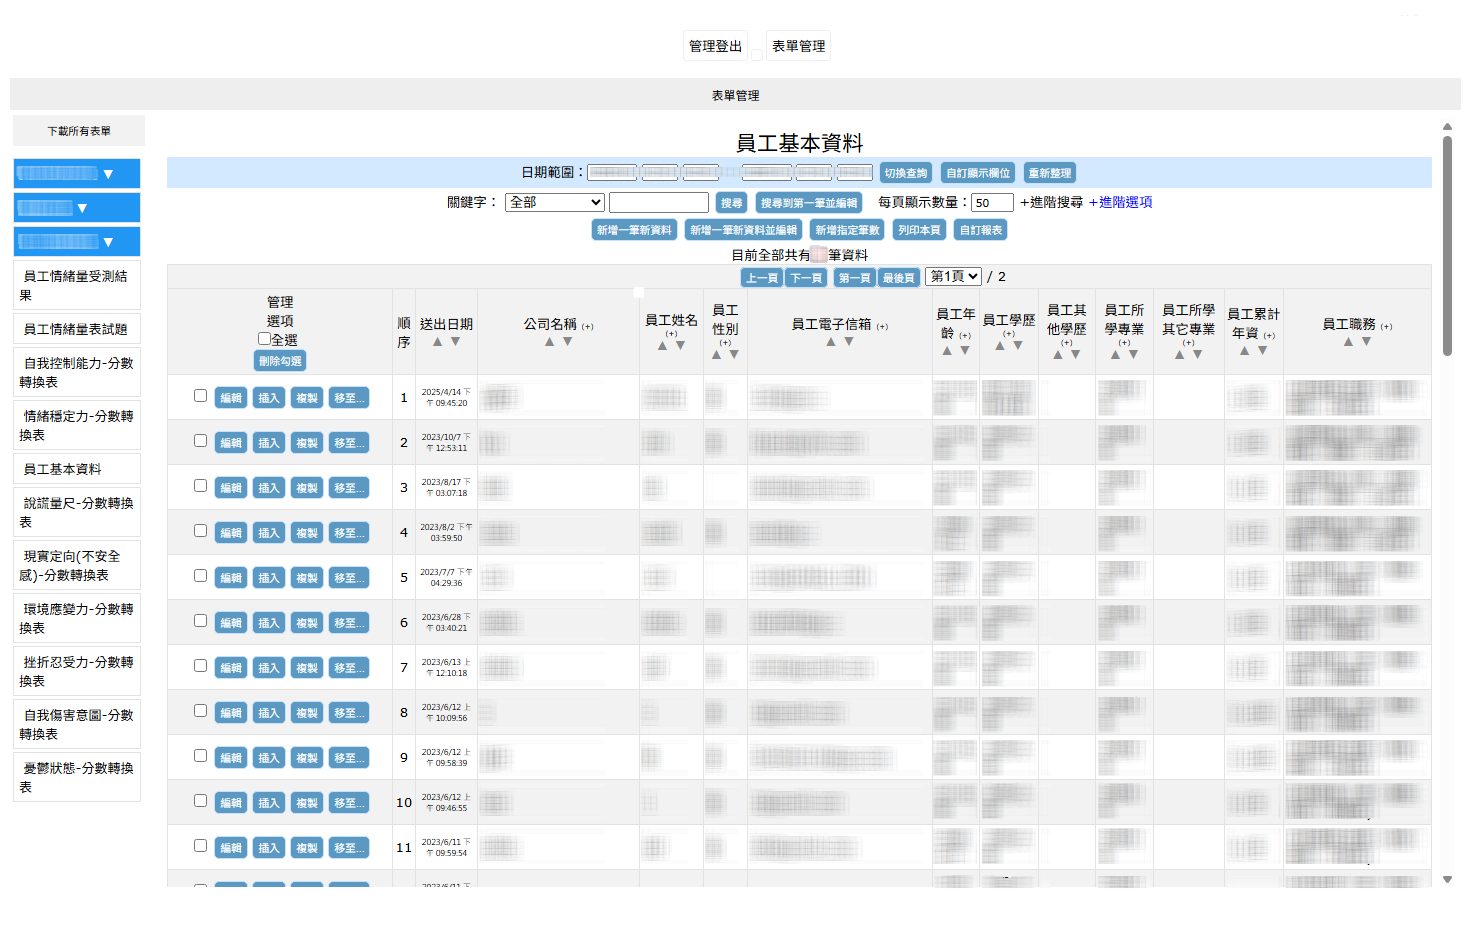Sort 公司名稱 column ascending
The width and height of the screenshot is (1471, 937).
point(549,342)
